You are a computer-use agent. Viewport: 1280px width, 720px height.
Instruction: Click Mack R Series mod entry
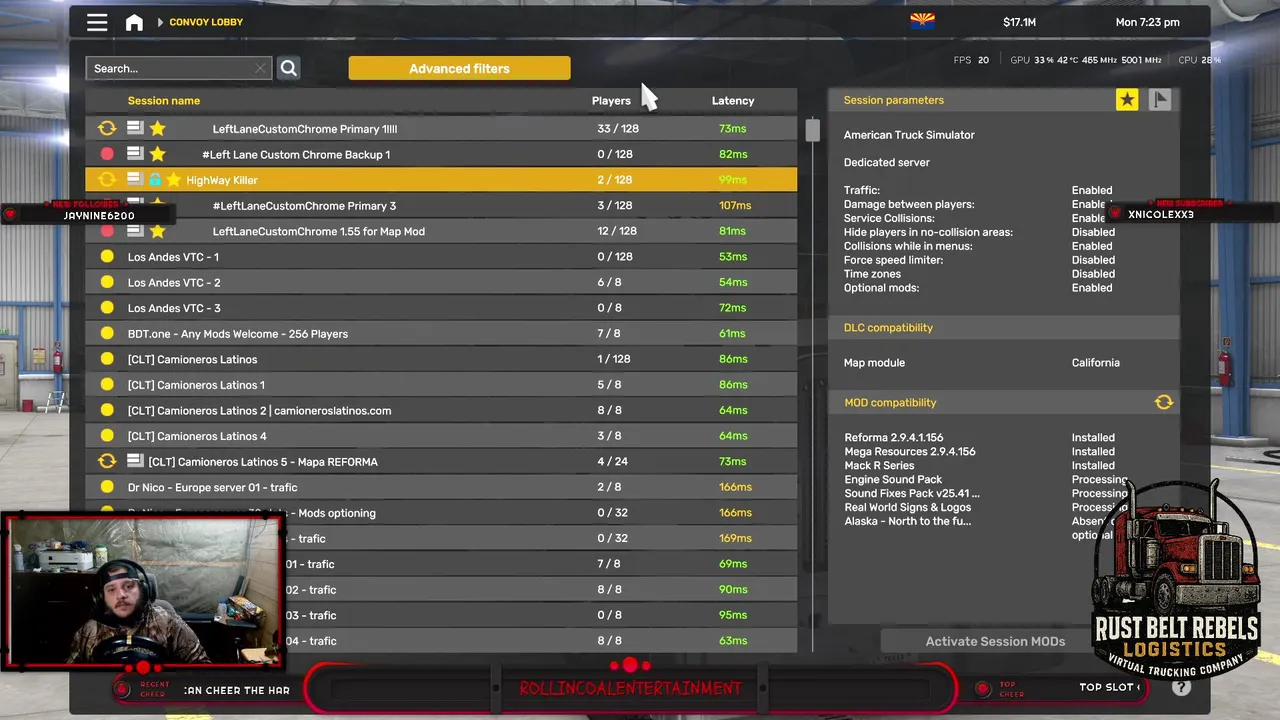coord(879,465)
